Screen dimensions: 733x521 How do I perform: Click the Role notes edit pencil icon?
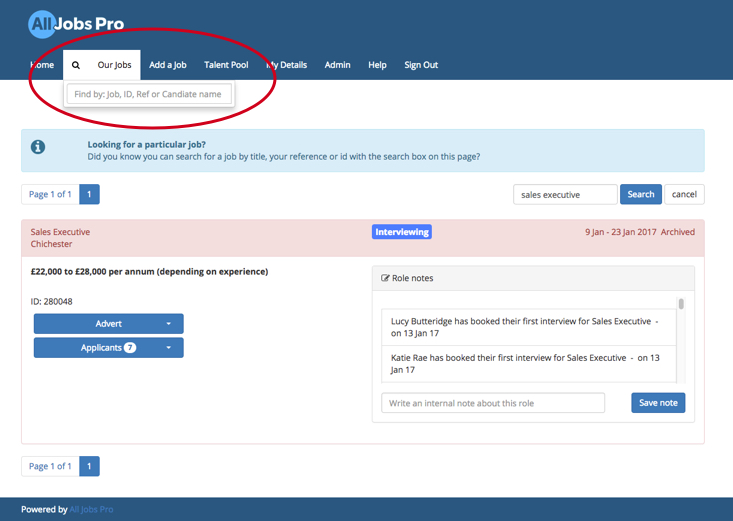(385, 278)
